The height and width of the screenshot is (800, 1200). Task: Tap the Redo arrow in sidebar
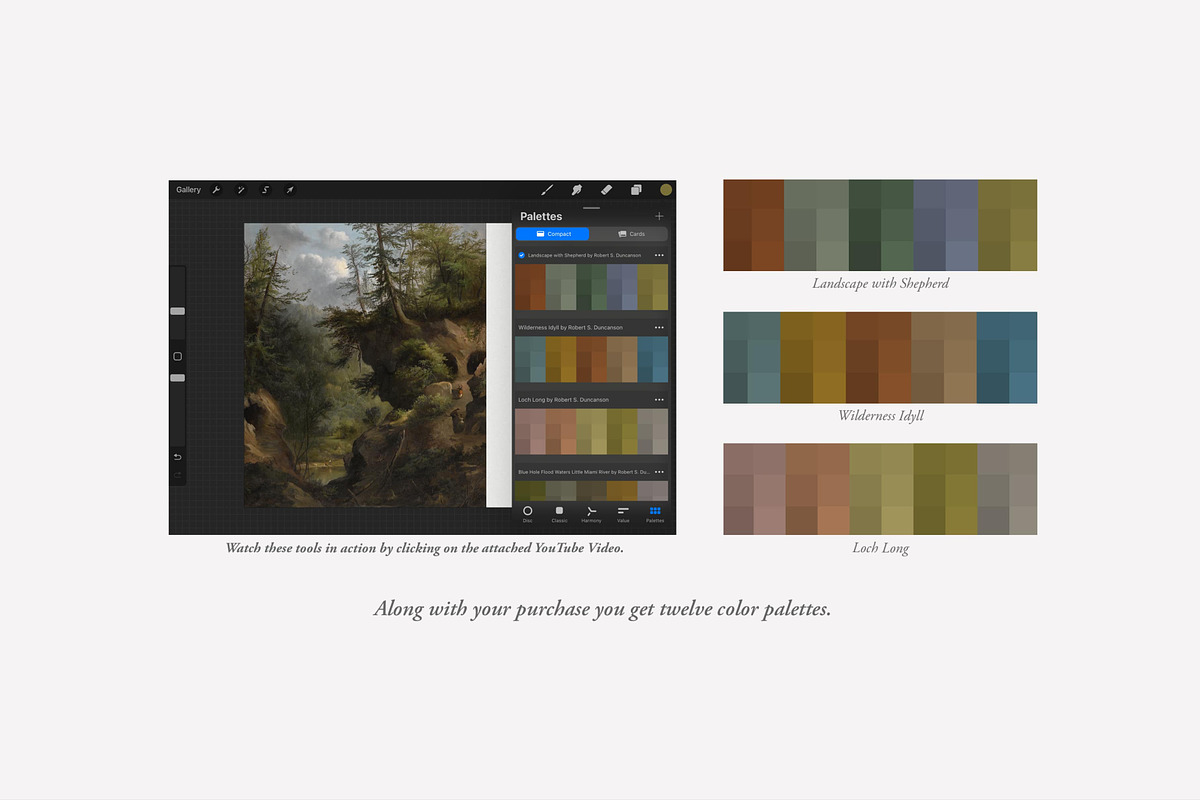pyautogui.click(x=178, y=475)
